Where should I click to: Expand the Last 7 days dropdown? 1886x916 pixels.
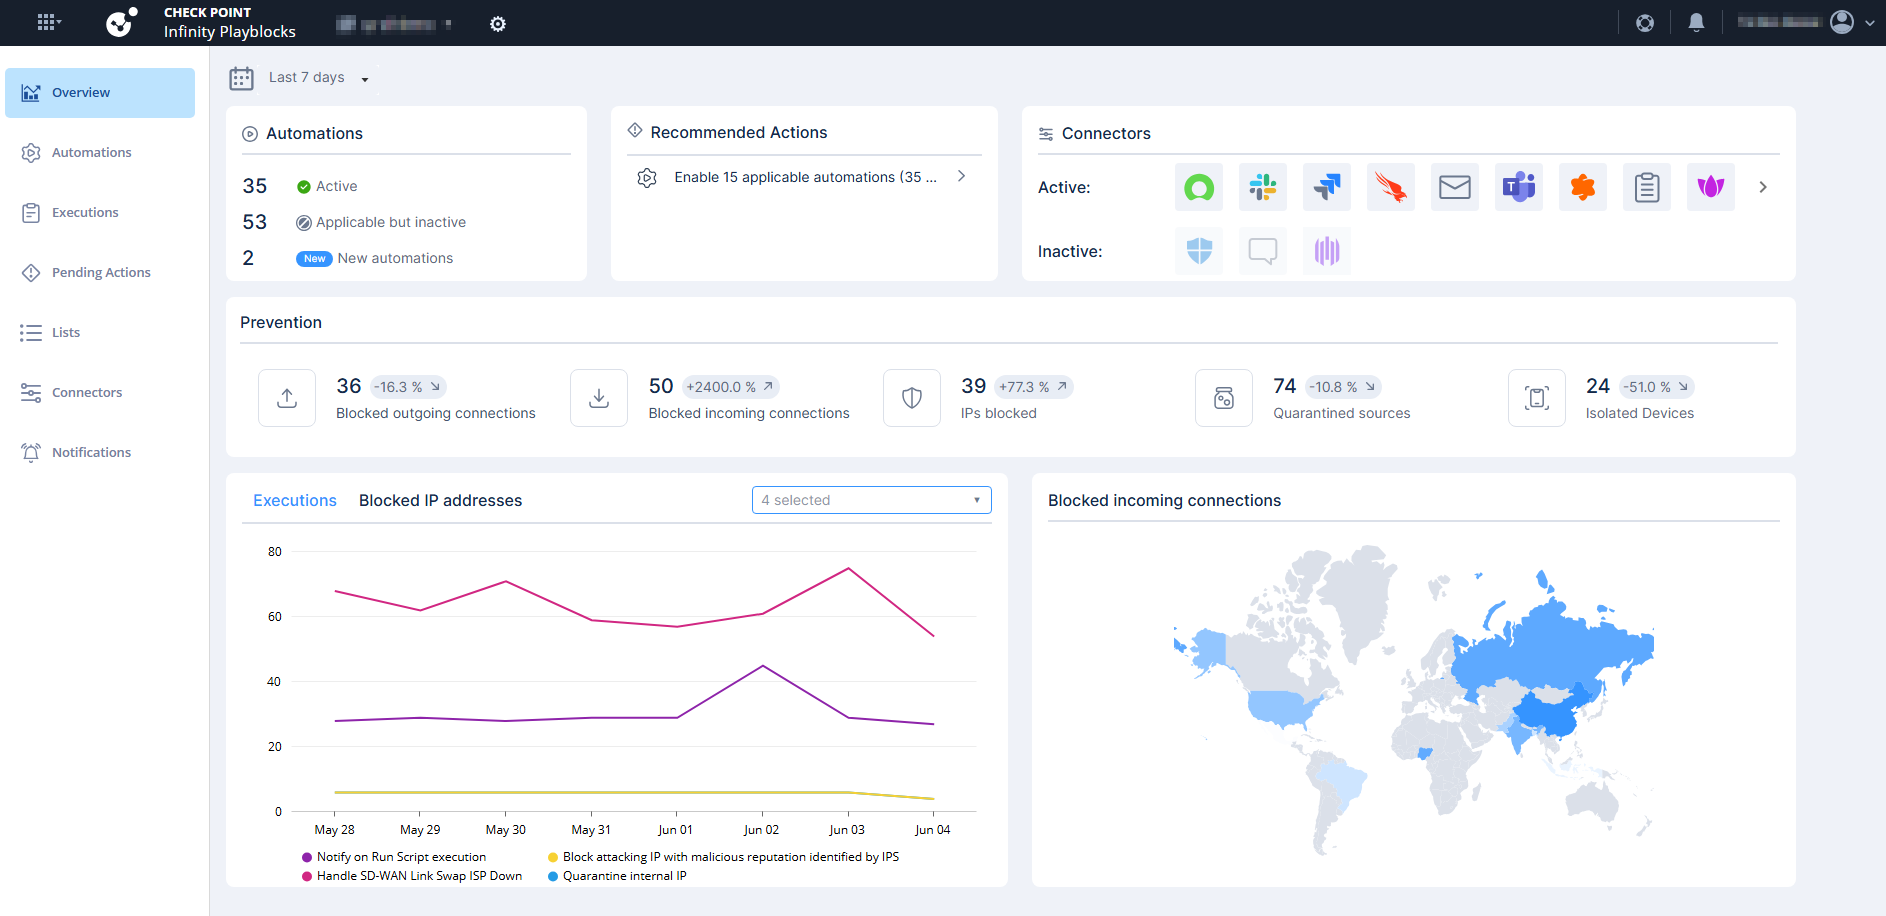[x=318, y=78]
